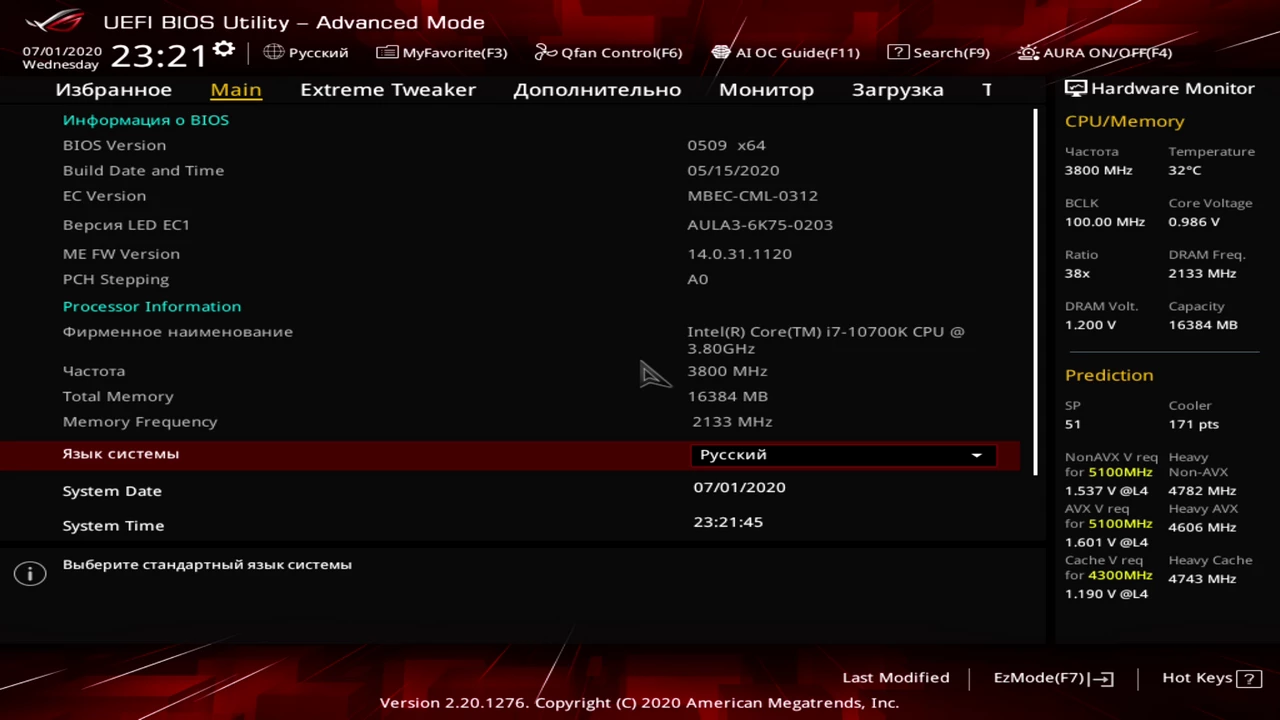Click the Last Modified button
This screenshot has width=1280, height=720.
[896, 678]
